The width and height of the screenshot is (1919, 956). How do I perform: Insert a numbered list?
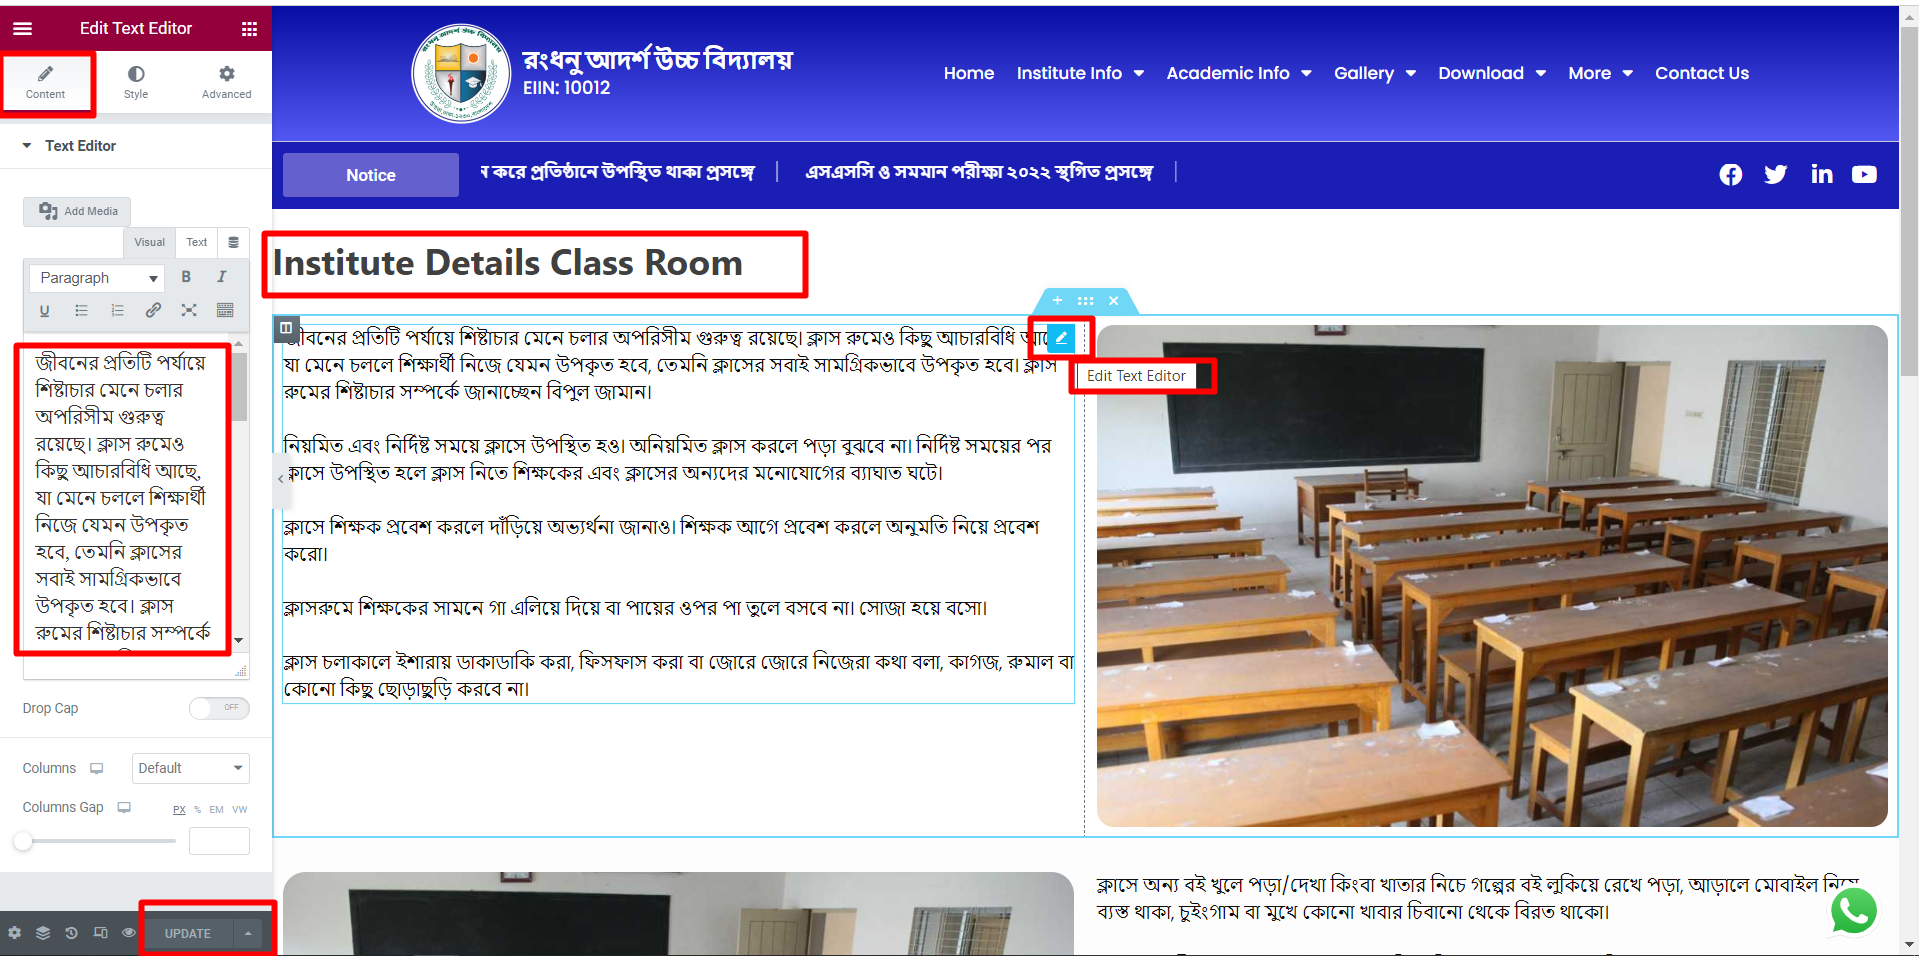pos(117,311)
